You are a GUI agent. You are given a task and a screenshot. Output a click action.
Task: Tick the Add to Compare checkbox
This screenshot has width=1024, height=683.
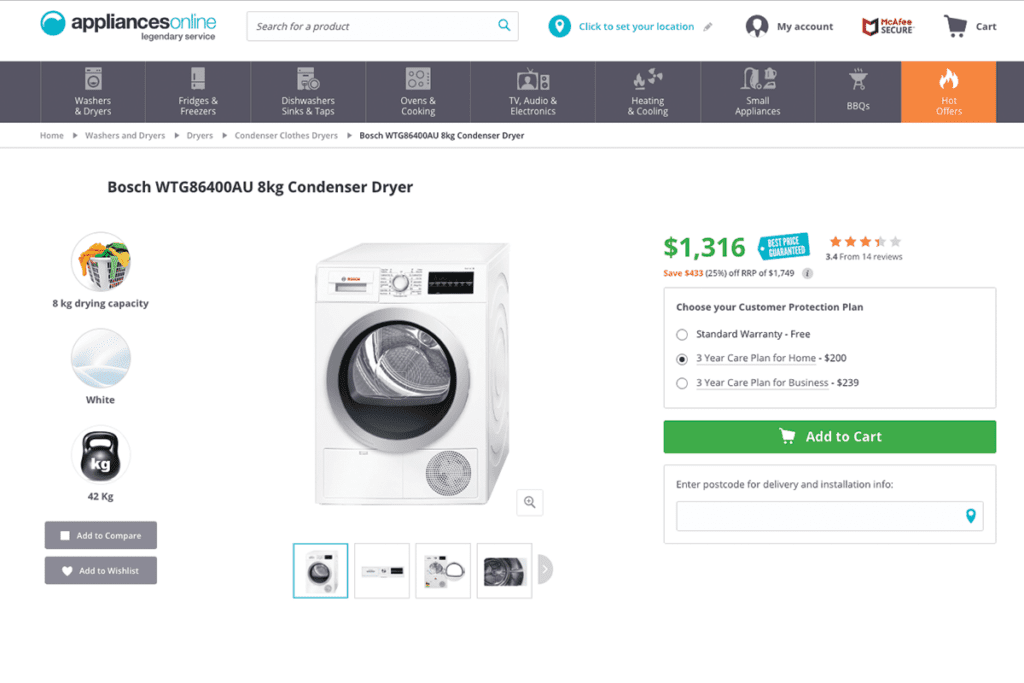pos(65,535)
